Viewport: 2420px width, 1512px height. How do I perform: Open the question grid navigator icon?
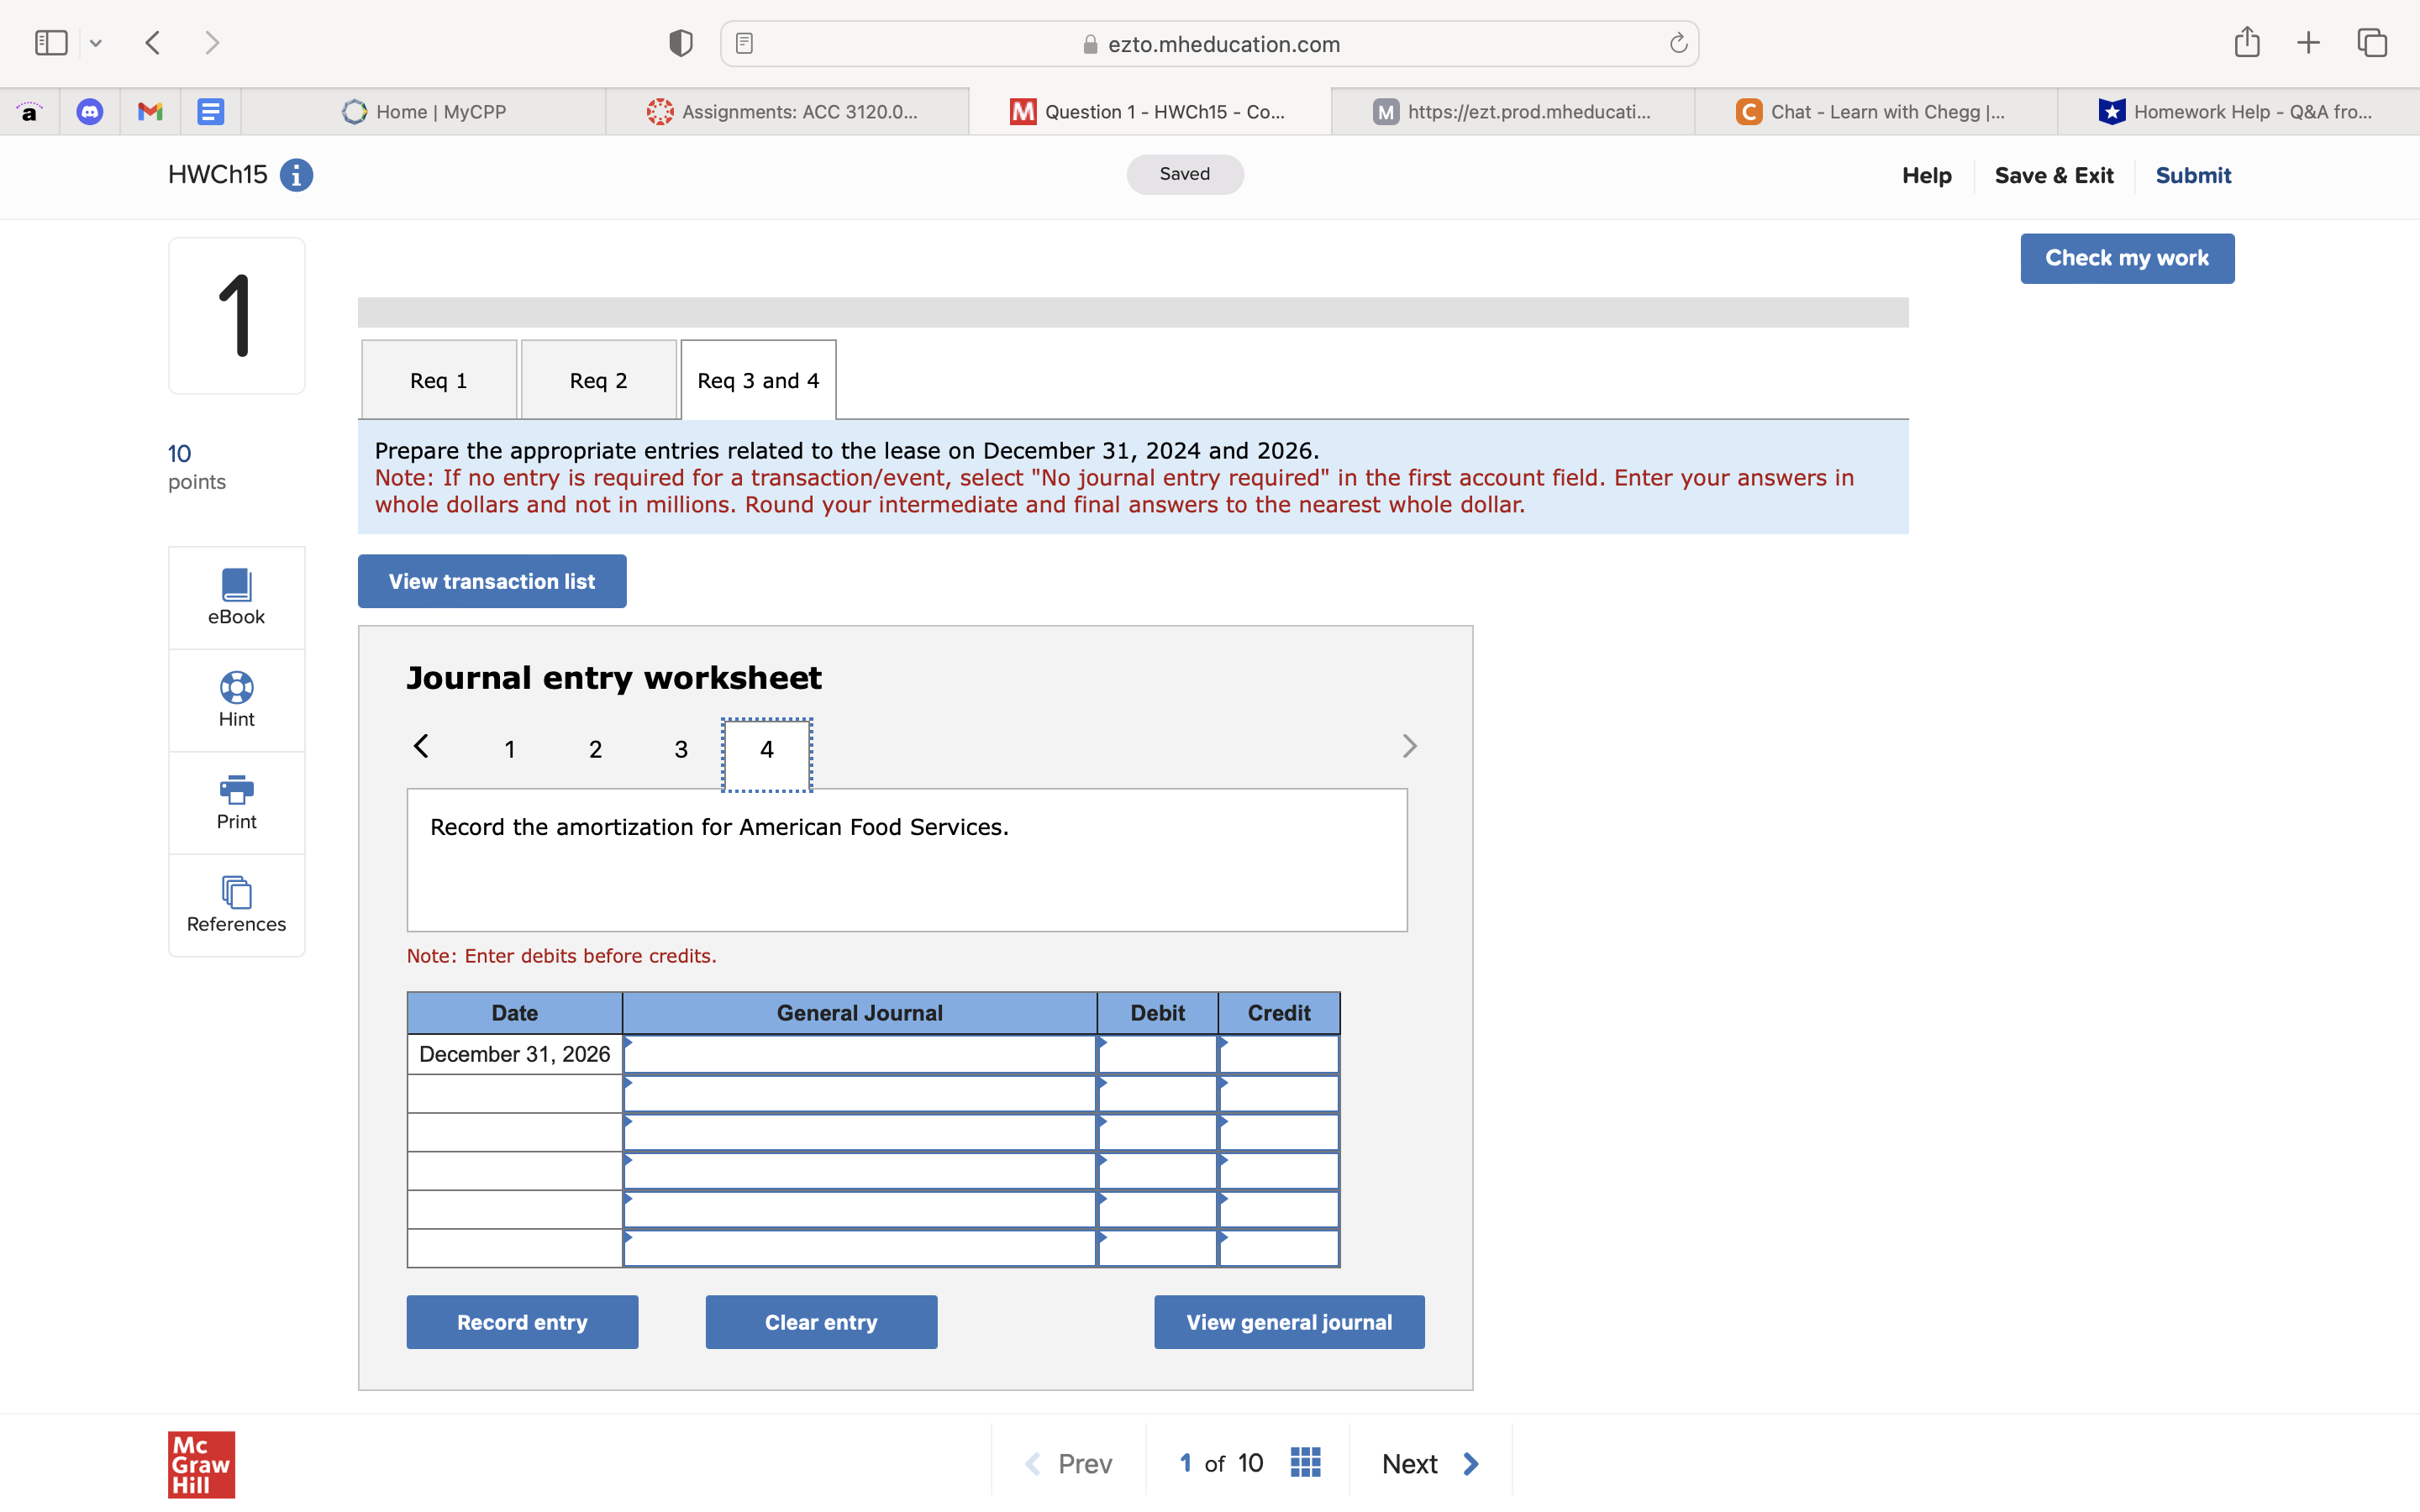[x=1305, y=1463]
